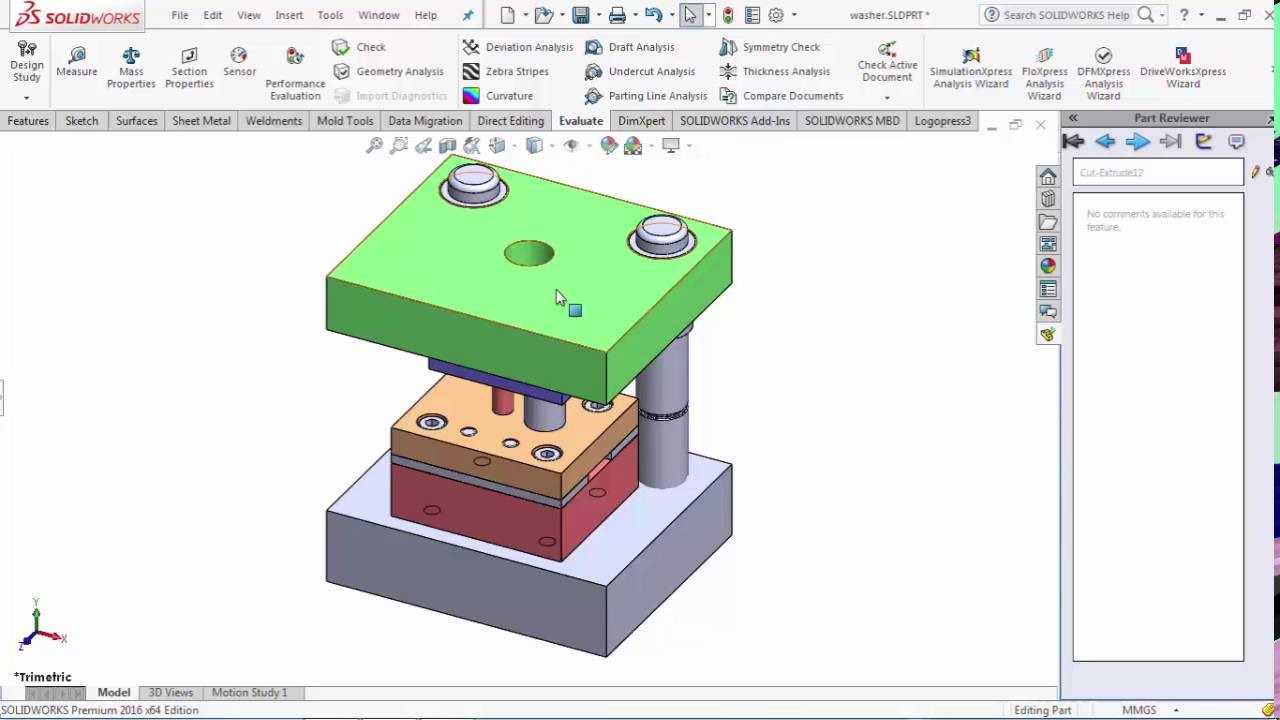Switch to the Sheet Metal tab
The height and width of the screenshot is (720, 1280).
click(x=201, y=121)
